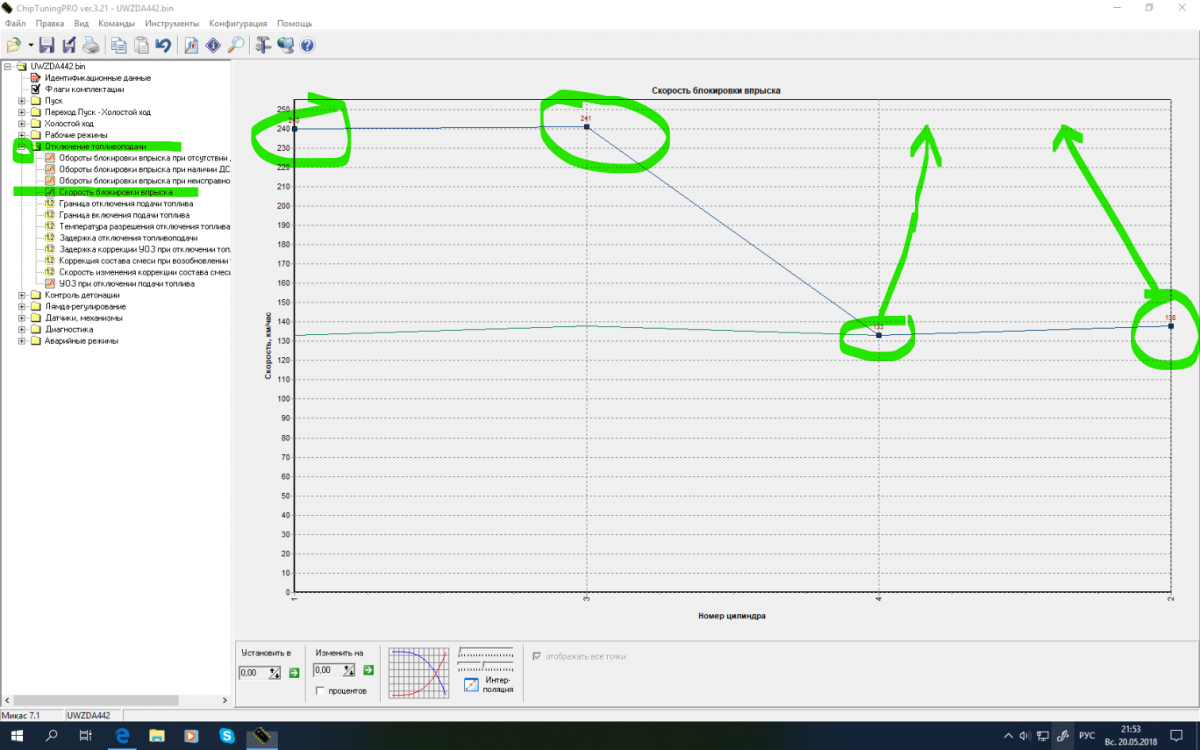Click the magnifying glass search icon
1200x750 pixels.
[x=236, y=45]
